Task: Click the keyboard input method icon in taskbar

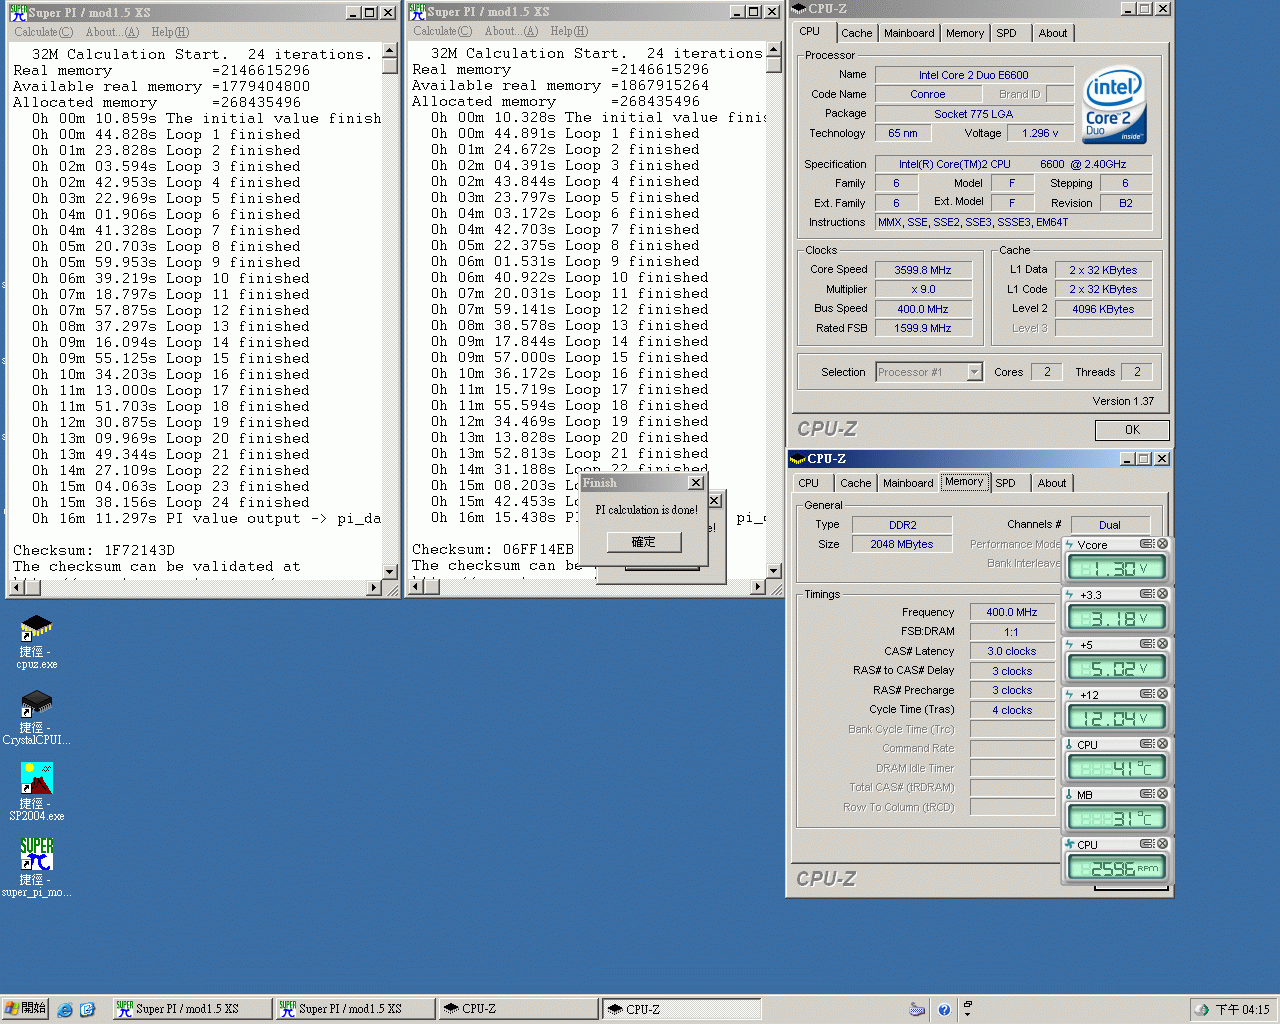Action: 917,1010
